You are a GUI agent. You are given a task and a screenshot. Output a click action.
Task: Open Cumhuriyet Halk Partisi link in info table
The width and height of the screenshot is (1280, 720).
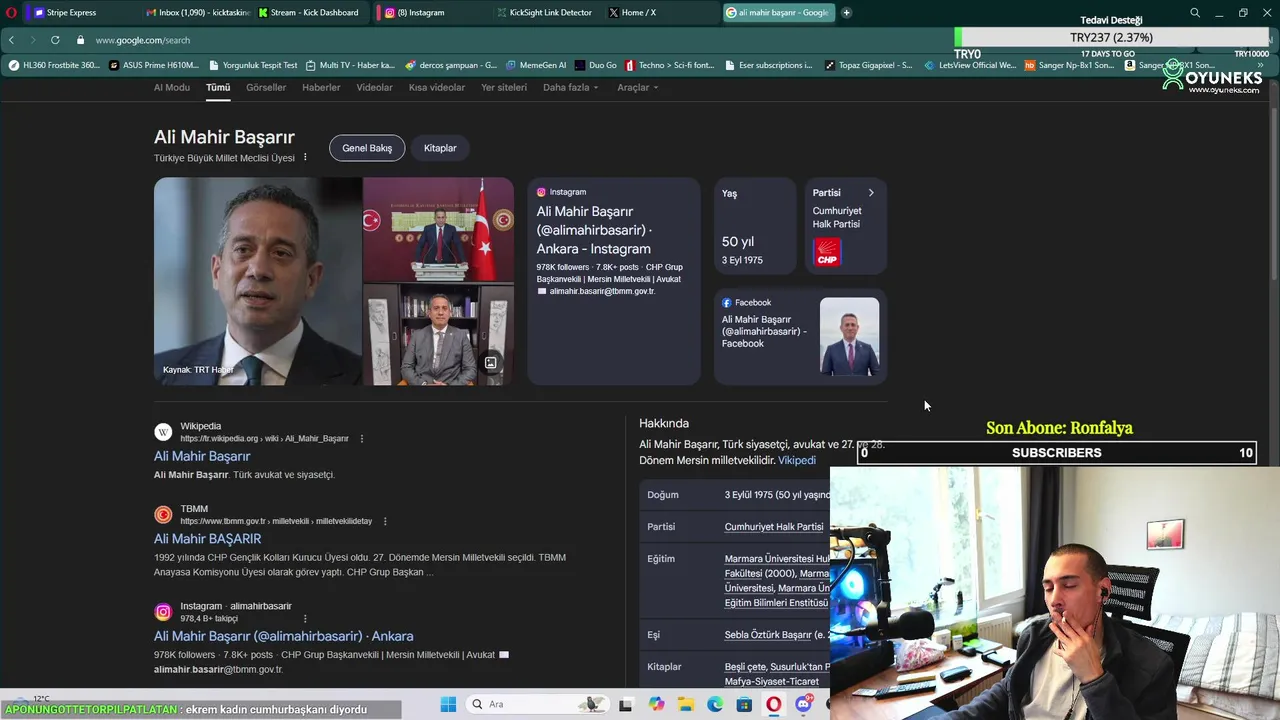point(774,527)
